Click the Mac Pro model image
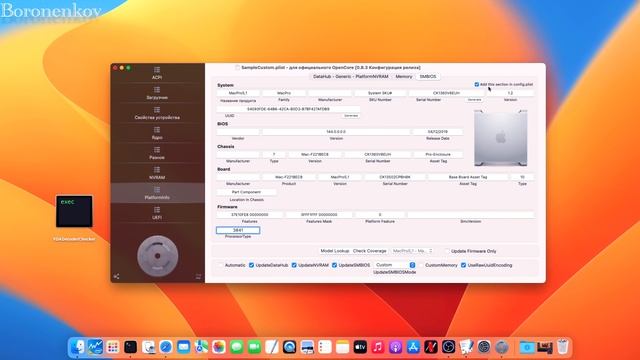 click(500, 138)
